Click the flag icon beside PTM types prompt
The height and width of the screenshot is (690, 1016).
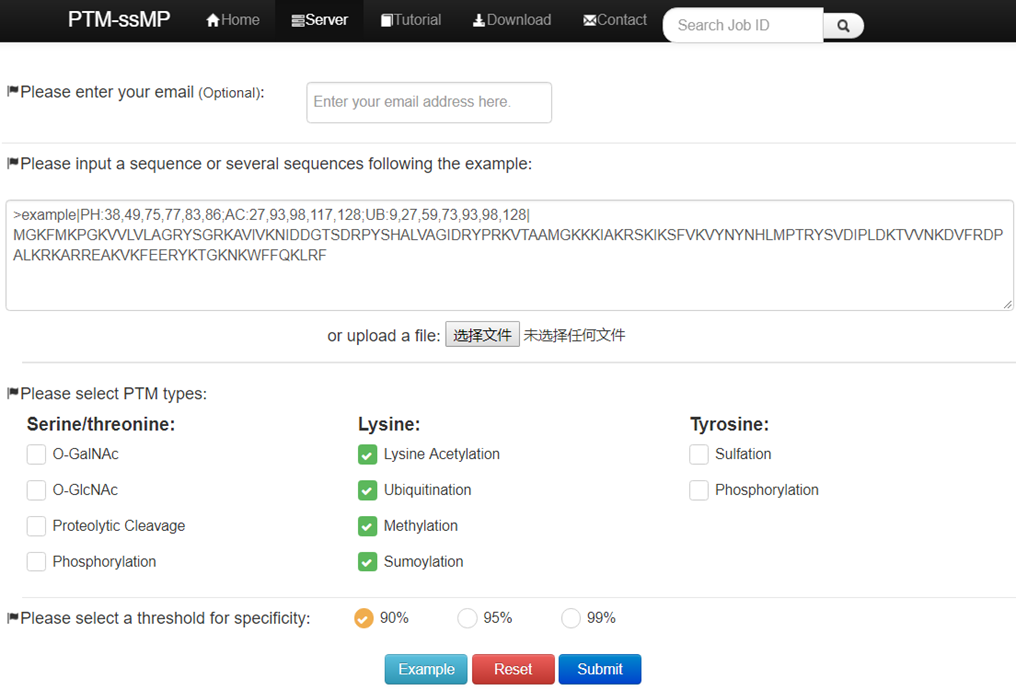tap(11, 393)
